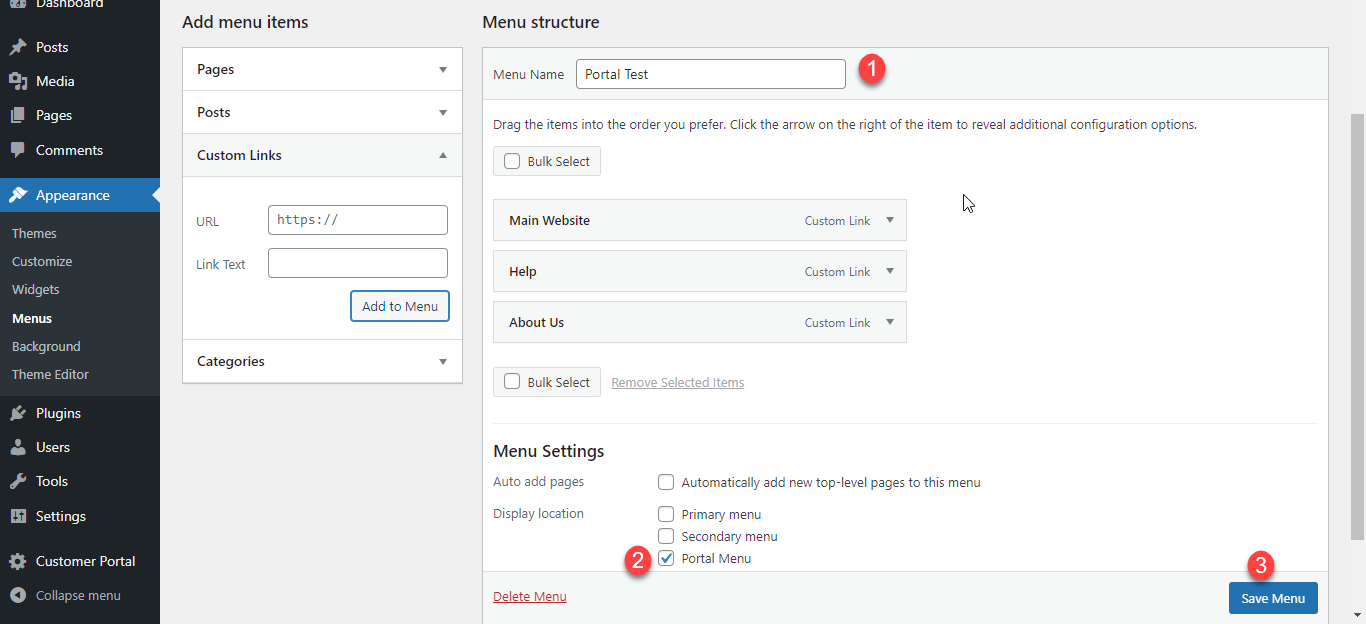The width and height of the screenshot is (1366, 624).
Task: Enable Primary menu display location
Action: 666,514
